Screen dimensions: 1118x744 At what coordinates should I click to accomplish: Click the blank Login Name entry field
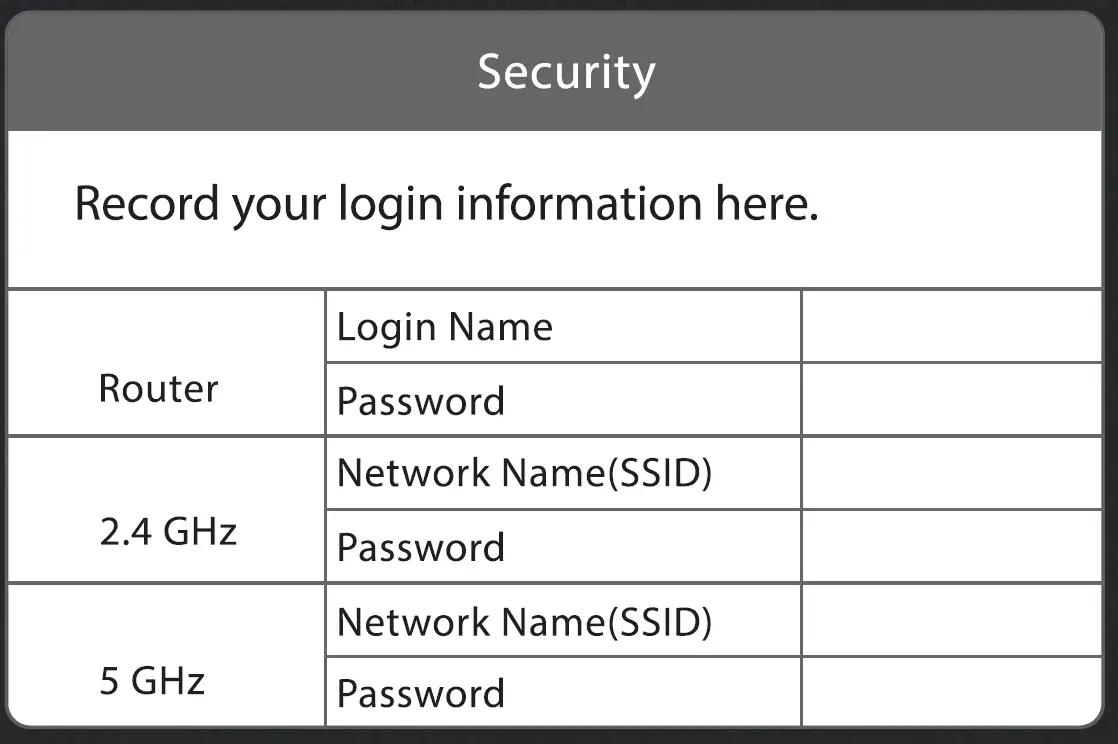pyautogui.click(x=951, y=327)
